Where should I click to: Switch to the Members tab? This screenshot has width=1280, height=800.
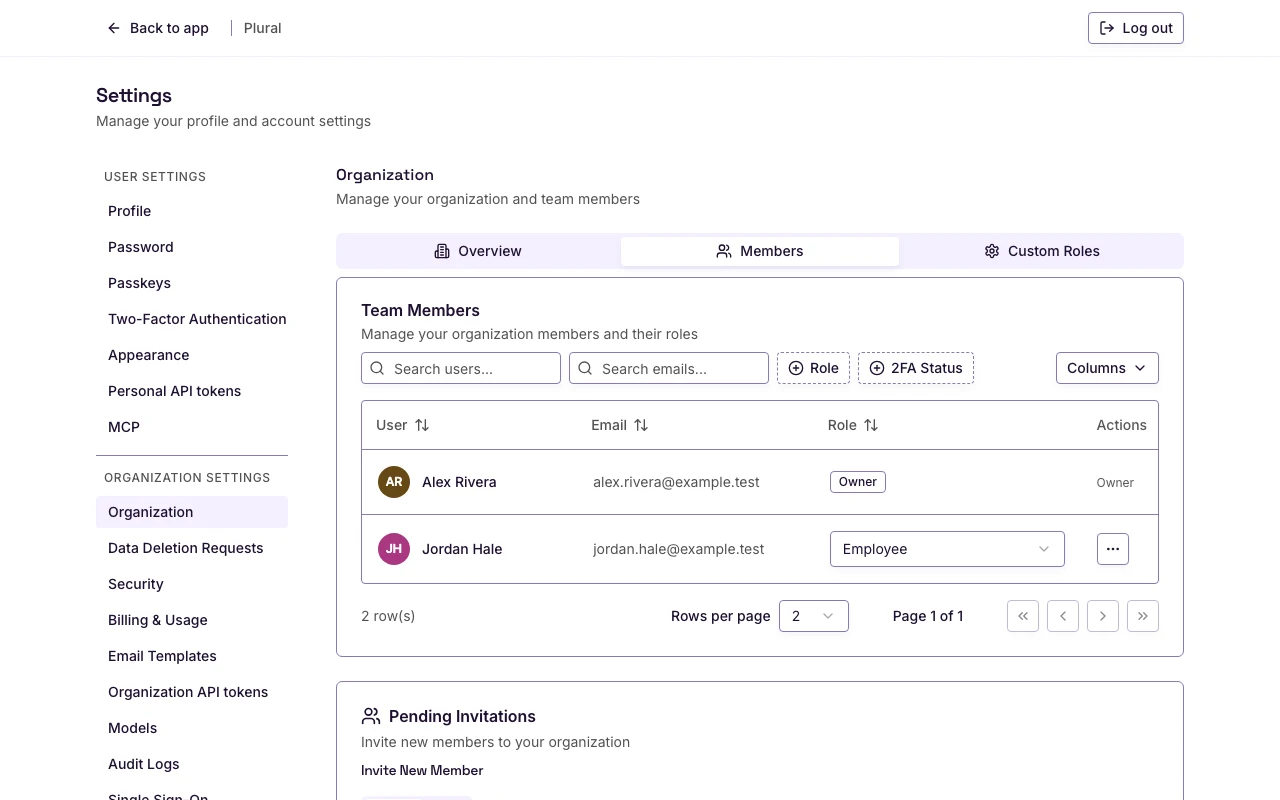[x=760, y=251]
